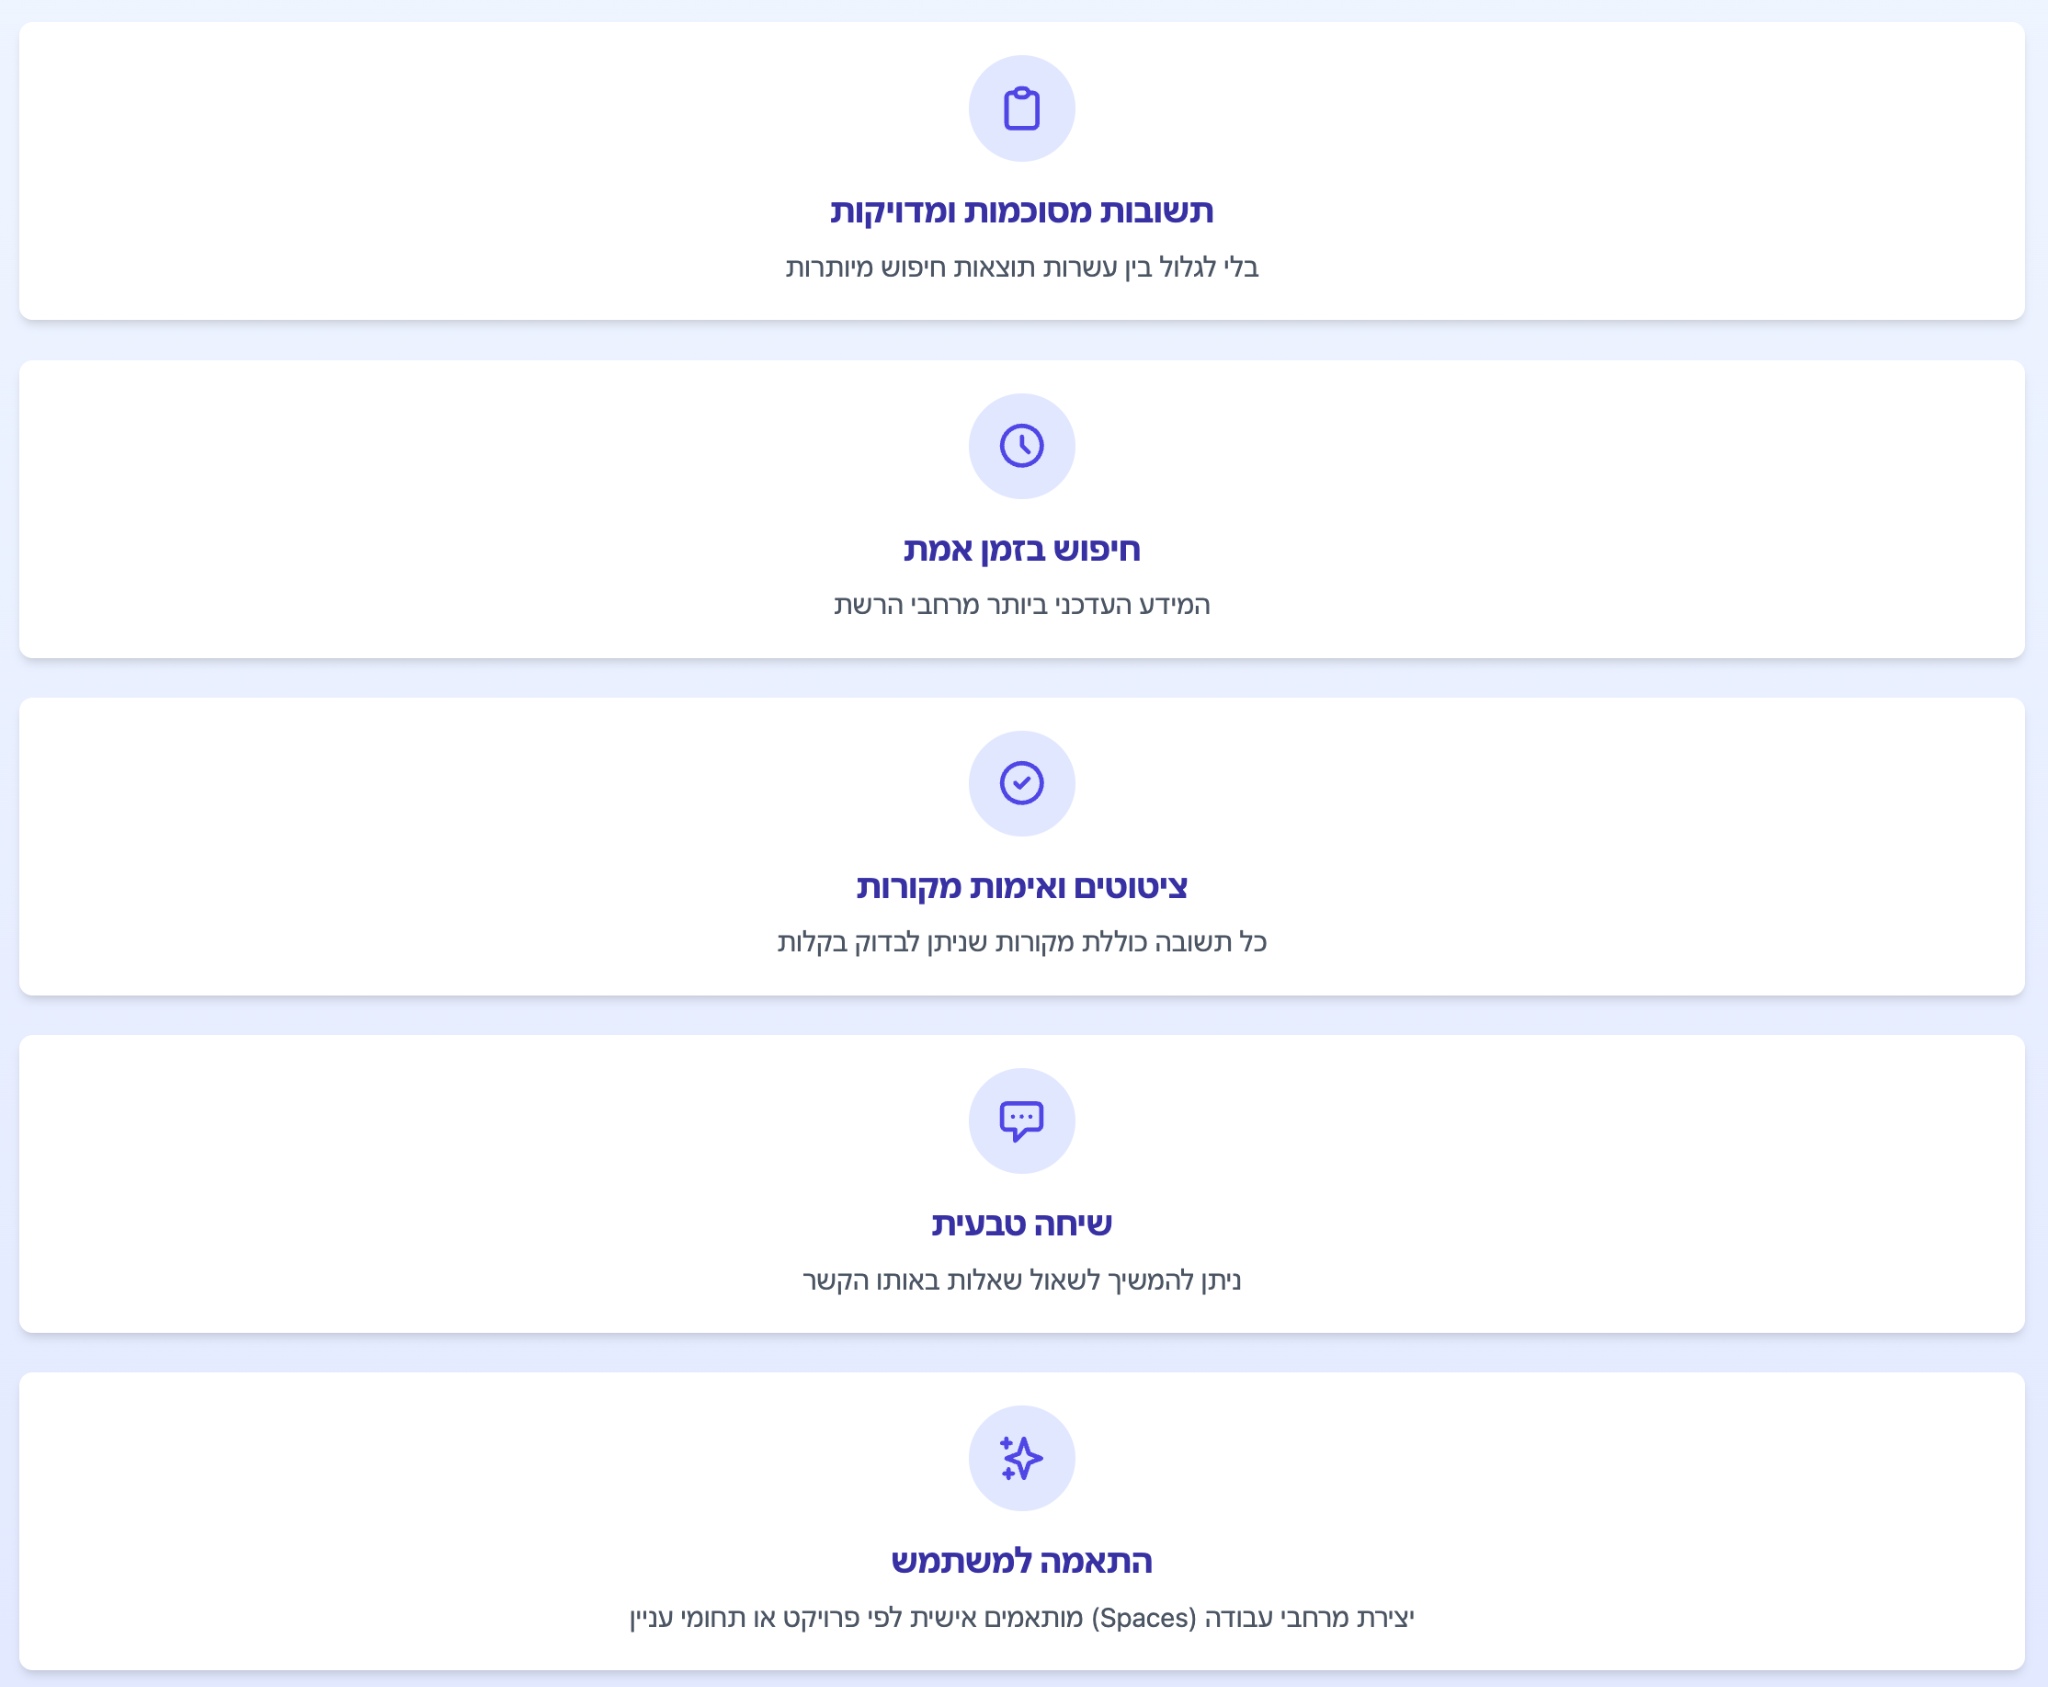Click blank area of natural conversation card

[400, 1183]
